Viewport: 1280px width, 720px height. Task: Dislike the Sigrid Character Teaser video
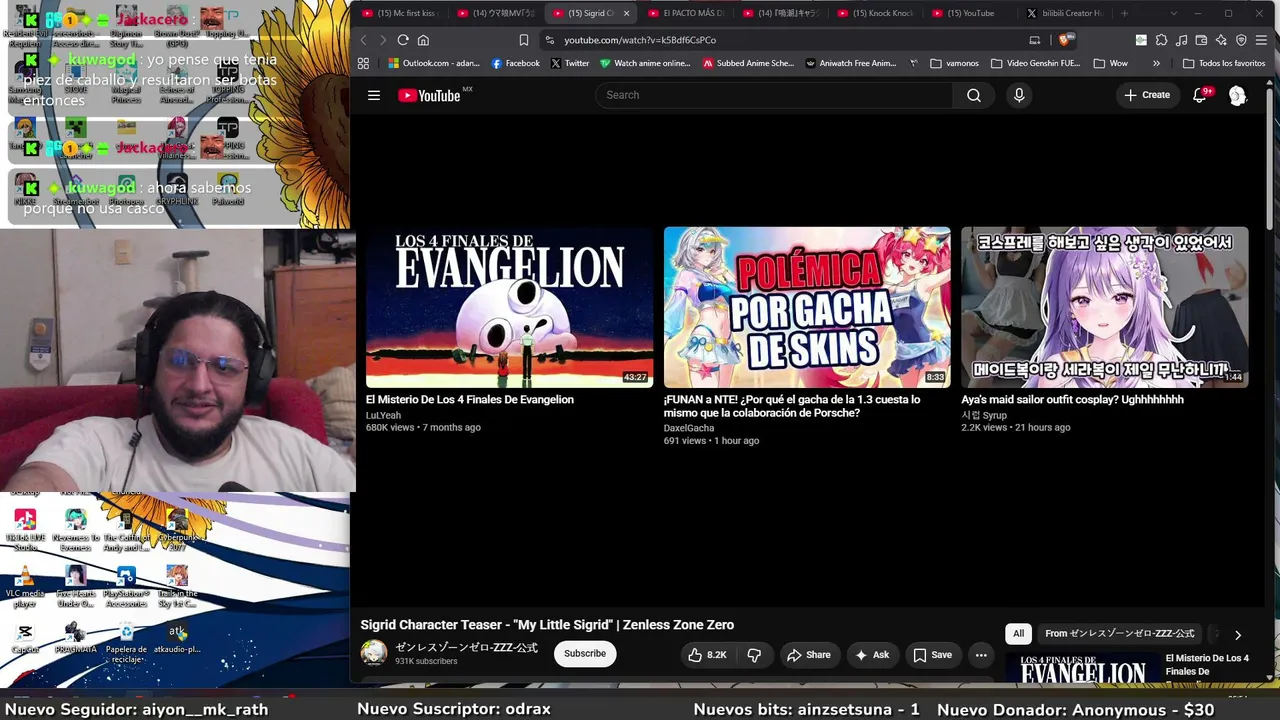click(x=754, y=655)
